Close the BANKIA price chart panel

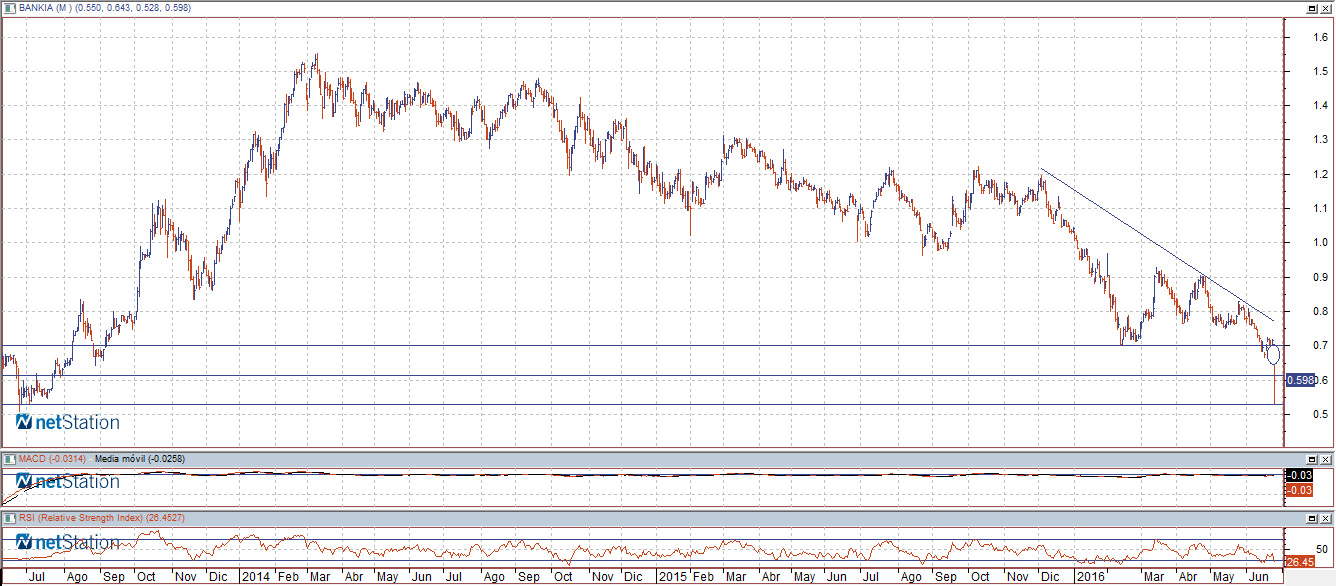pos(1326,8)
